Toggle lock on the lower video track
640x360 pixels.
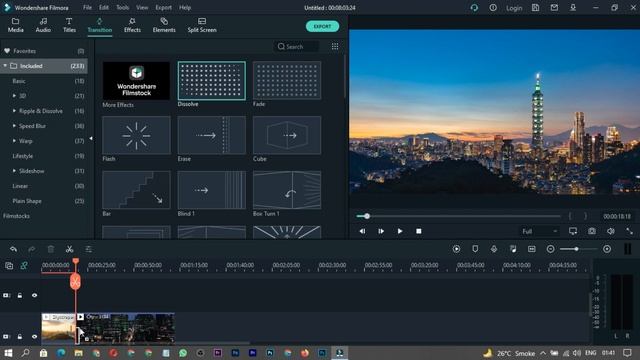pos(20,337)
